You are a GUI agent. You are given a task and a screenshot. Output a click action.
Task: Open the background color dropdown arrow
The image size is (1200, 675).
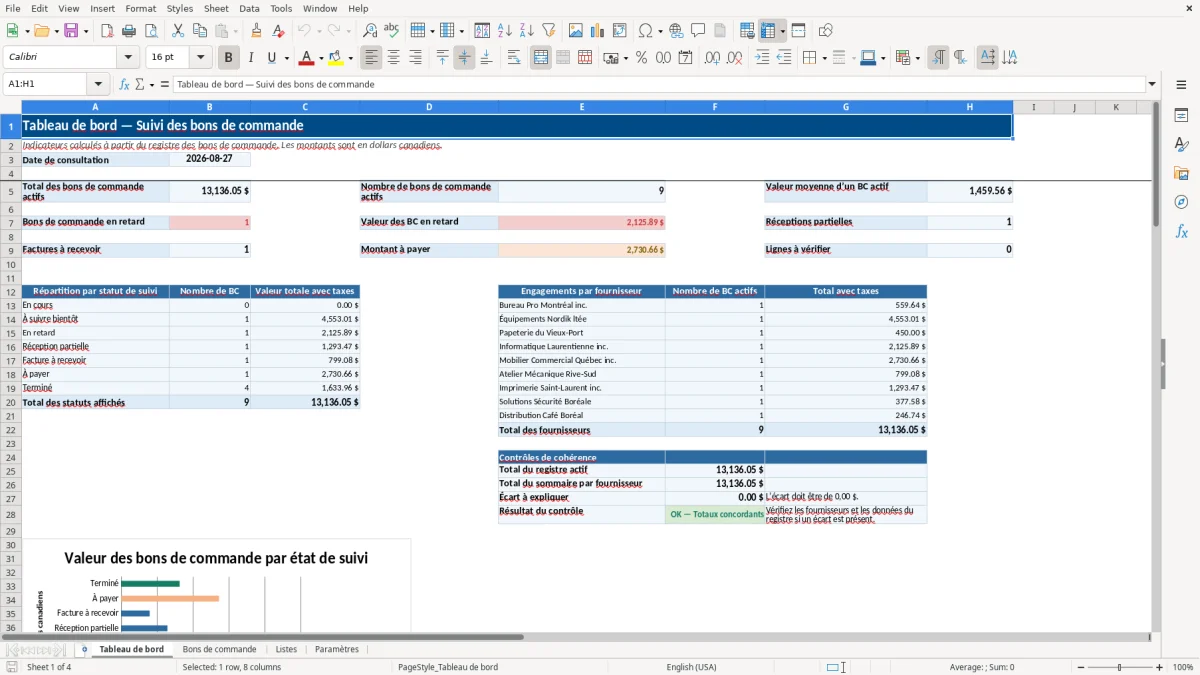tap(350, 58)
